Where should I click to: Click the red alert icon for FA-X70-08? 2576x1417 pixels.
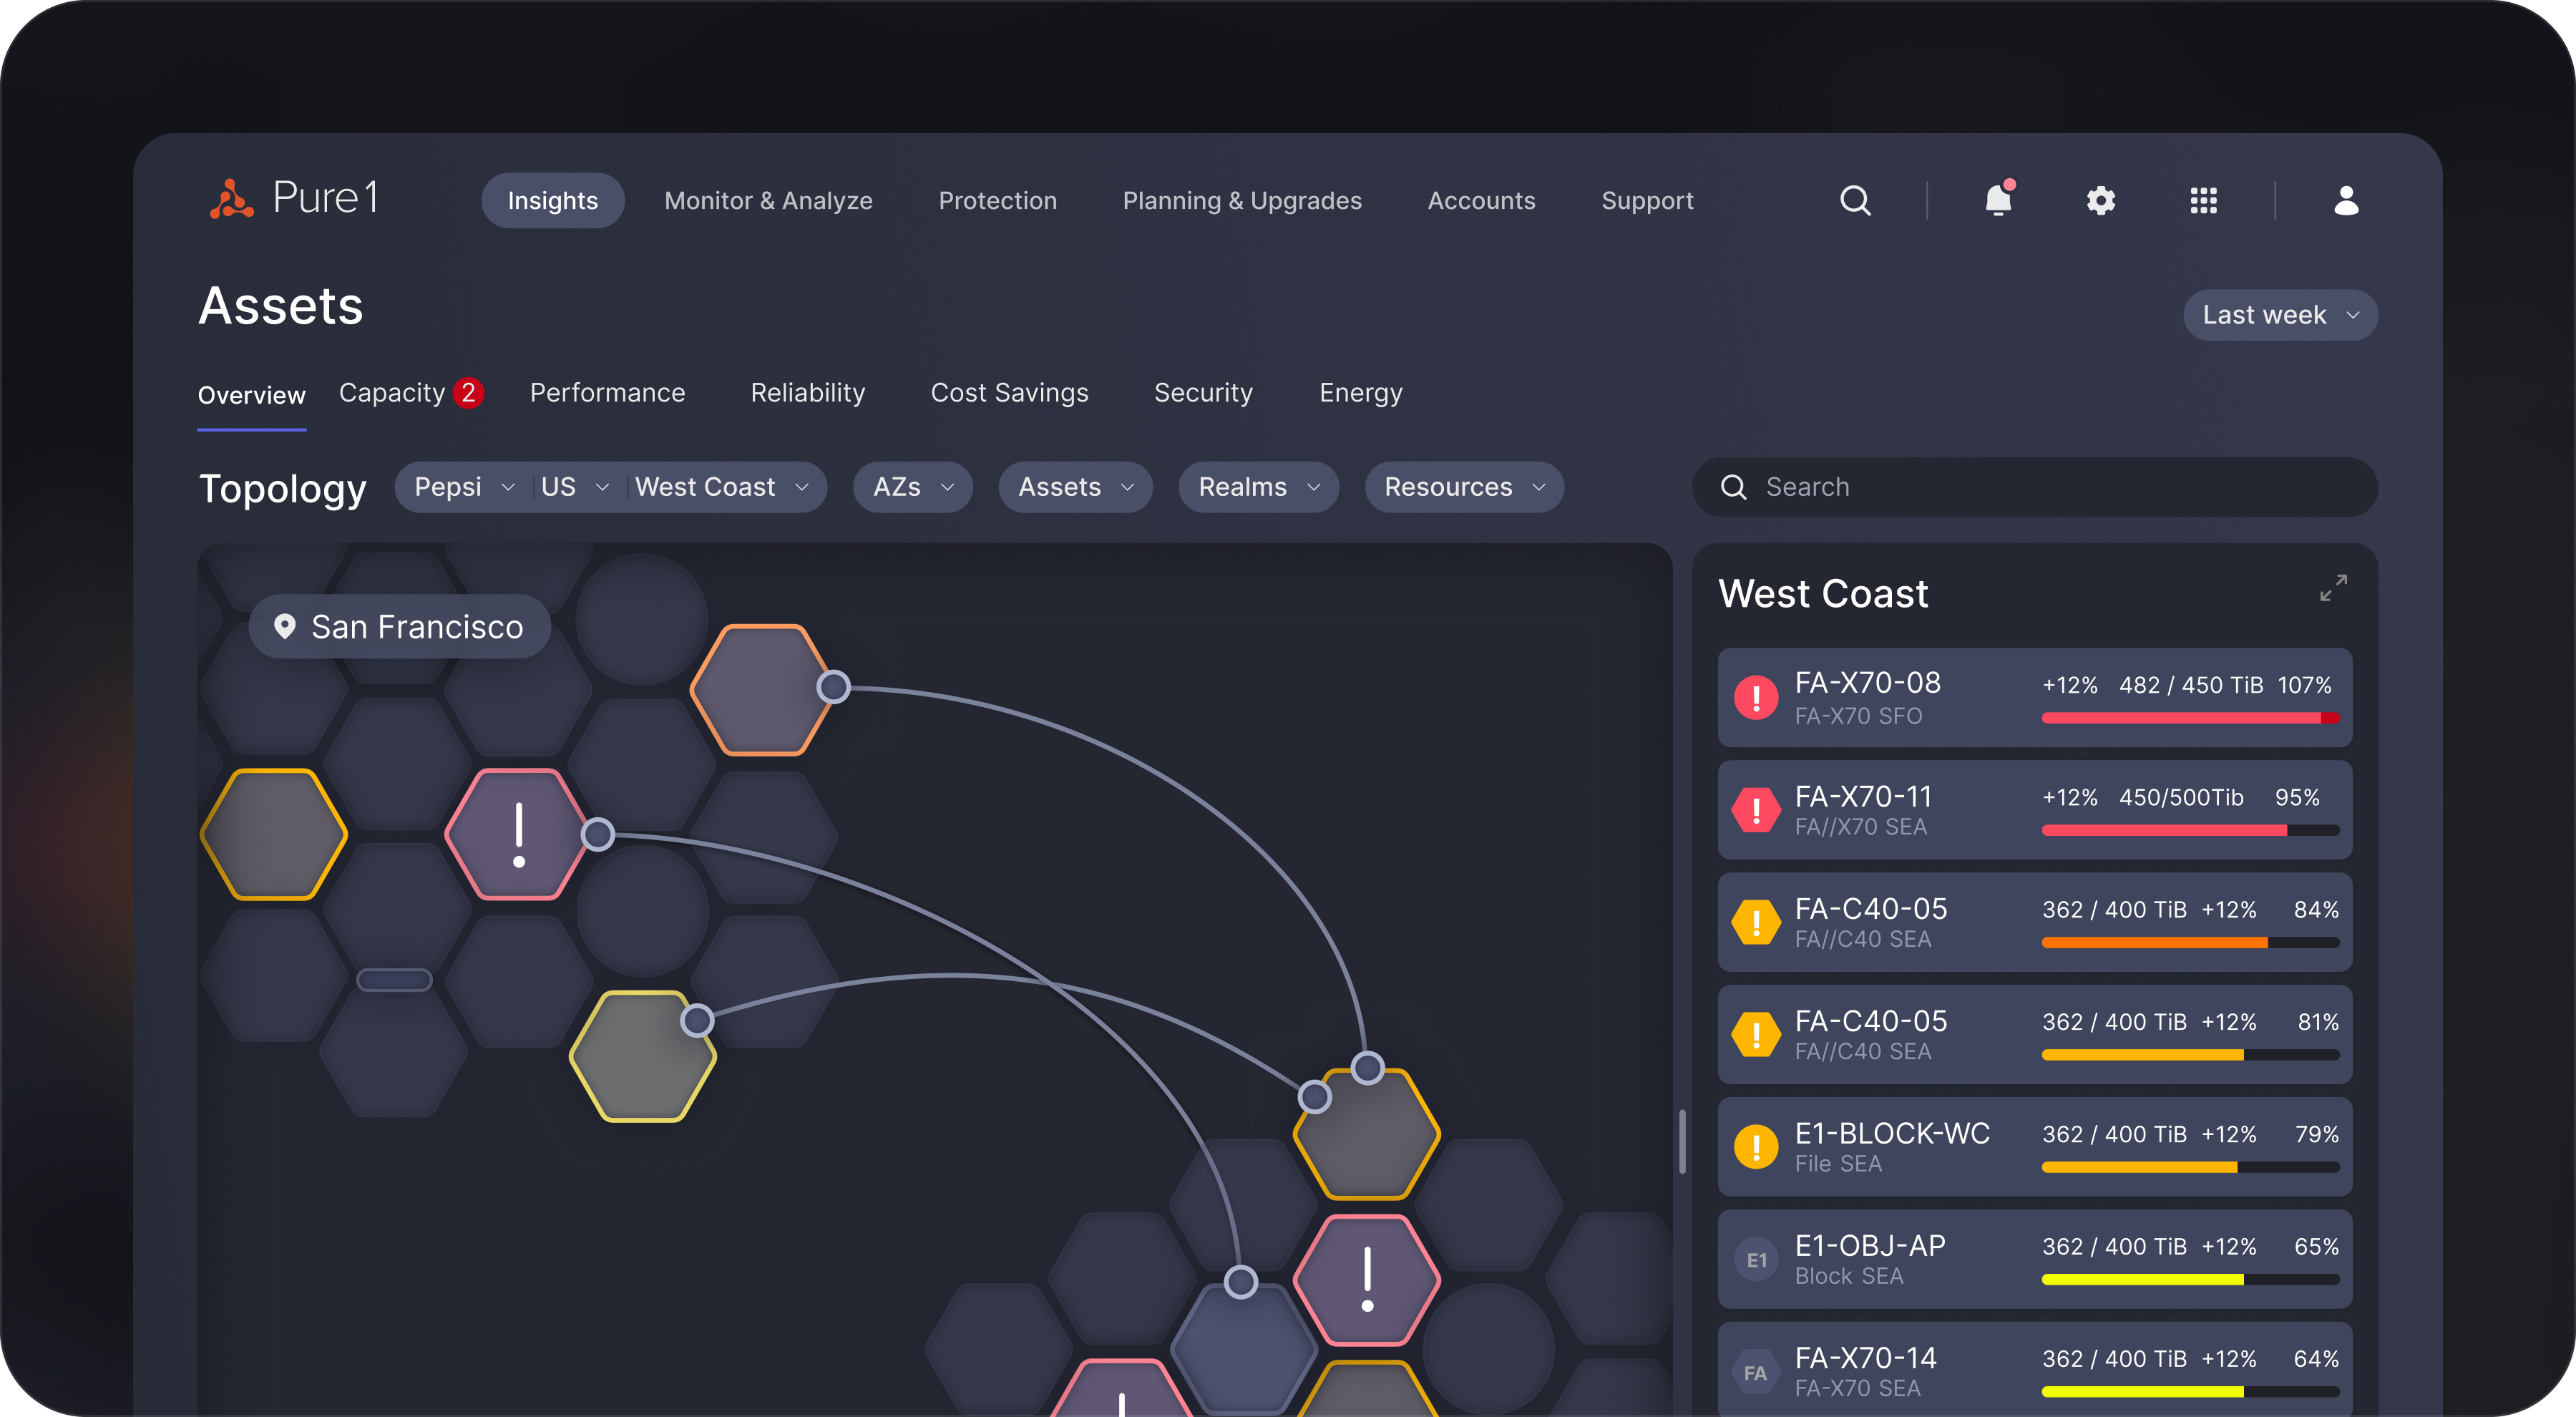1756,697
